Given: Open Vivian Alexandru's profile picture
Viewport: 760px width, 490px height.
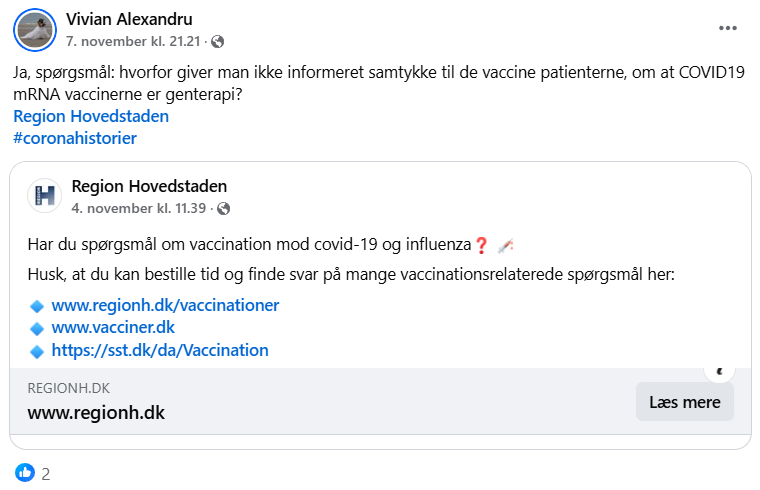Looking at the screenshot, I should click(x=35, y=30).
